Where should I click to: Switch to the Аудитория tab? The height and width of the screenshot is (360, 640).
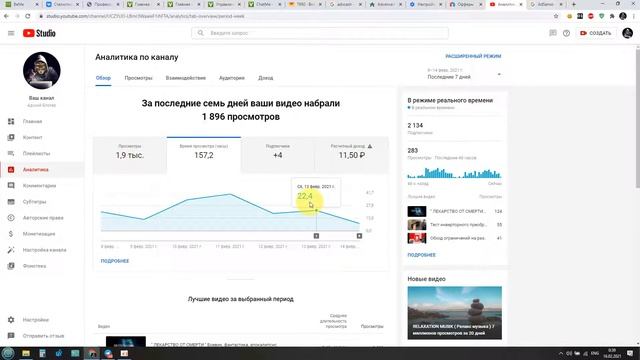tap(232, 78)
